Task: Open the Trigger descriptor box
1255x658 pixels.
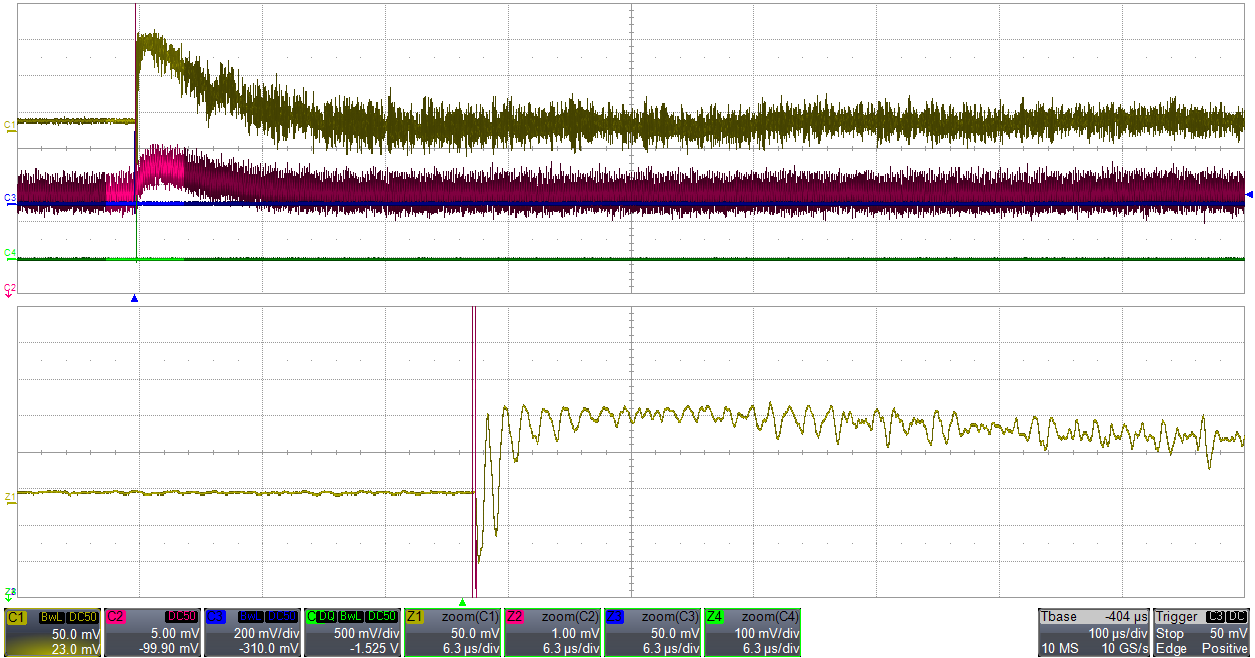Action: (1202, 632)
